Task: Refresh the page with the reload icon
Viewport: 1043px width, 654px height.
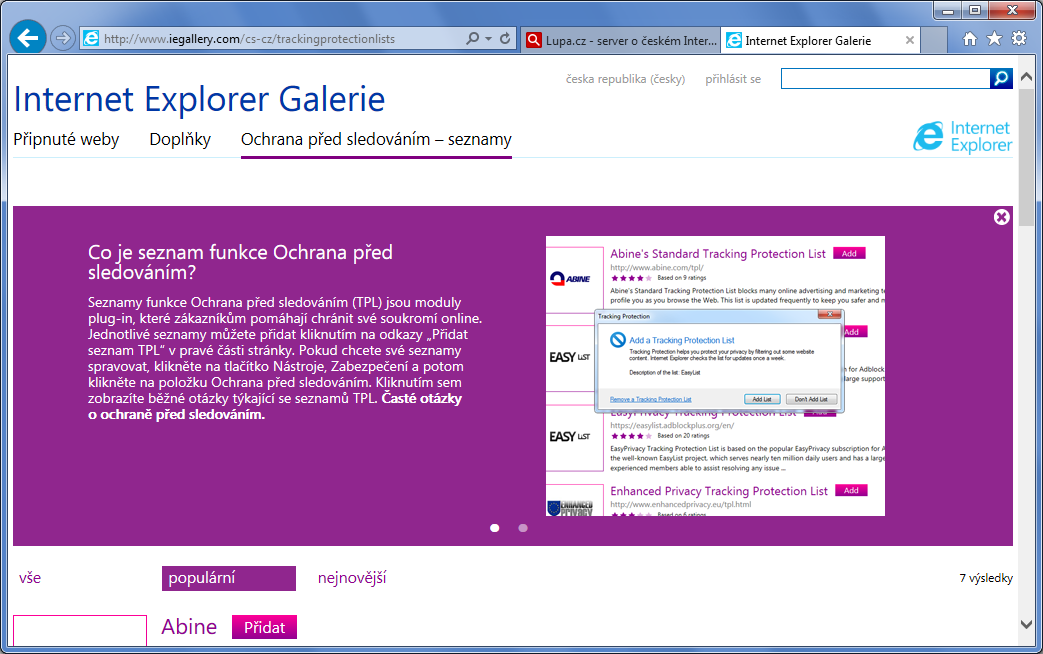Action: point(505,39)
